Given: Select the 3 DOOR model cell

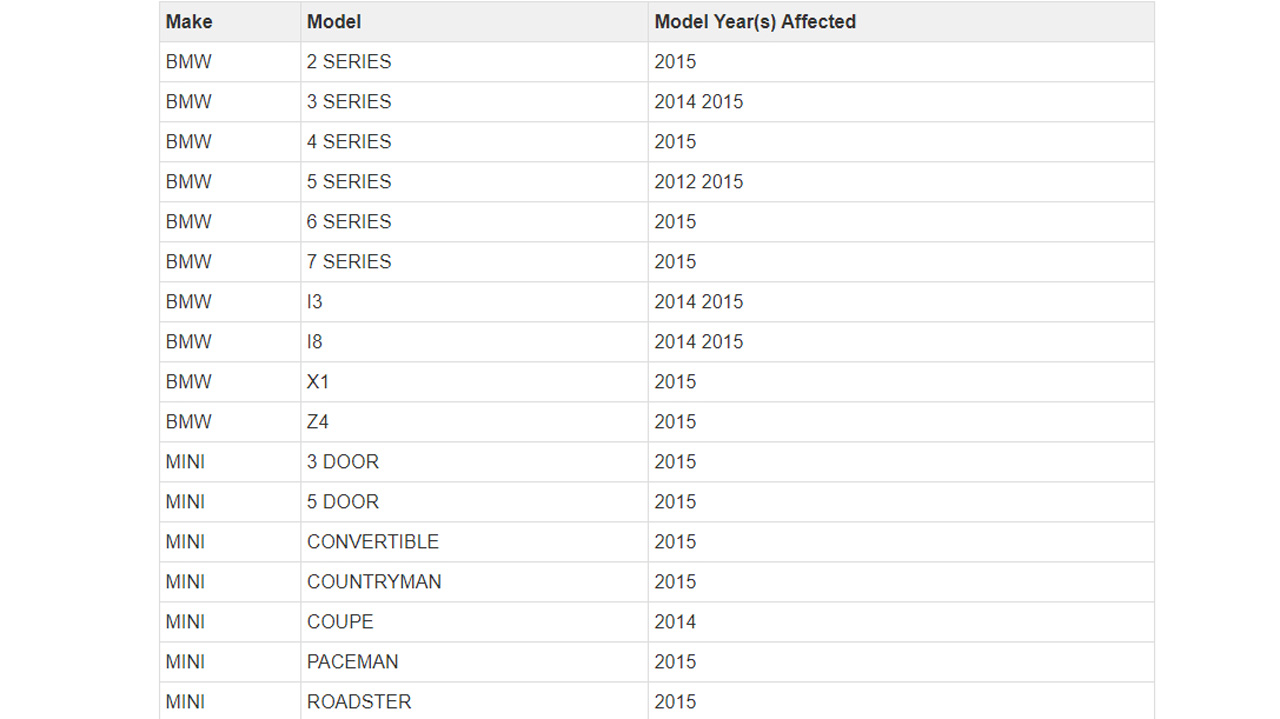Looking at the screenshot, I should 343,462.
